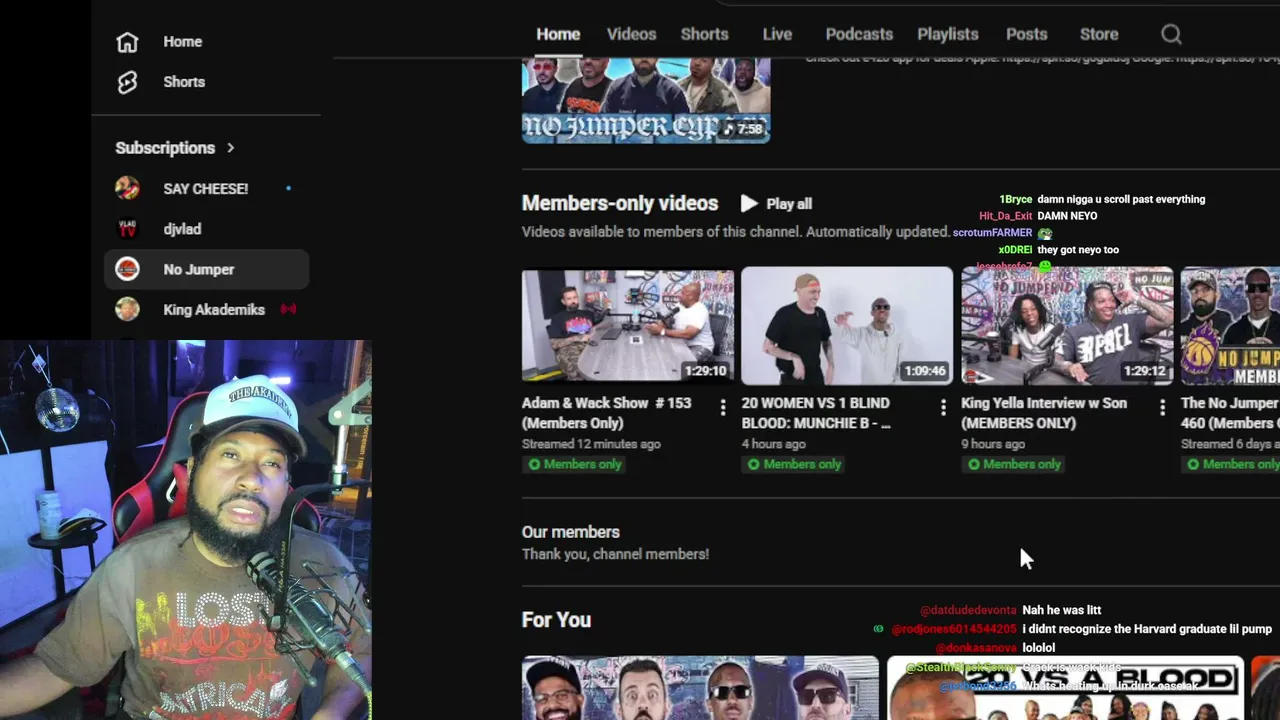Click the Home label in sidebar
This screenshot has height=720, width=1280.
pyautogui.click(x=183, y=42)
